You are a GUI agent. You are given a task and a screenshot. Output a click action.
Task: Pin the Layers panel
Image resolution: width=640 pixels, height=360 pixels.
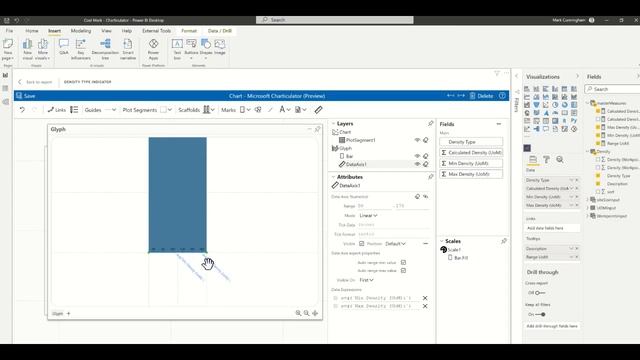click(431, 123)
